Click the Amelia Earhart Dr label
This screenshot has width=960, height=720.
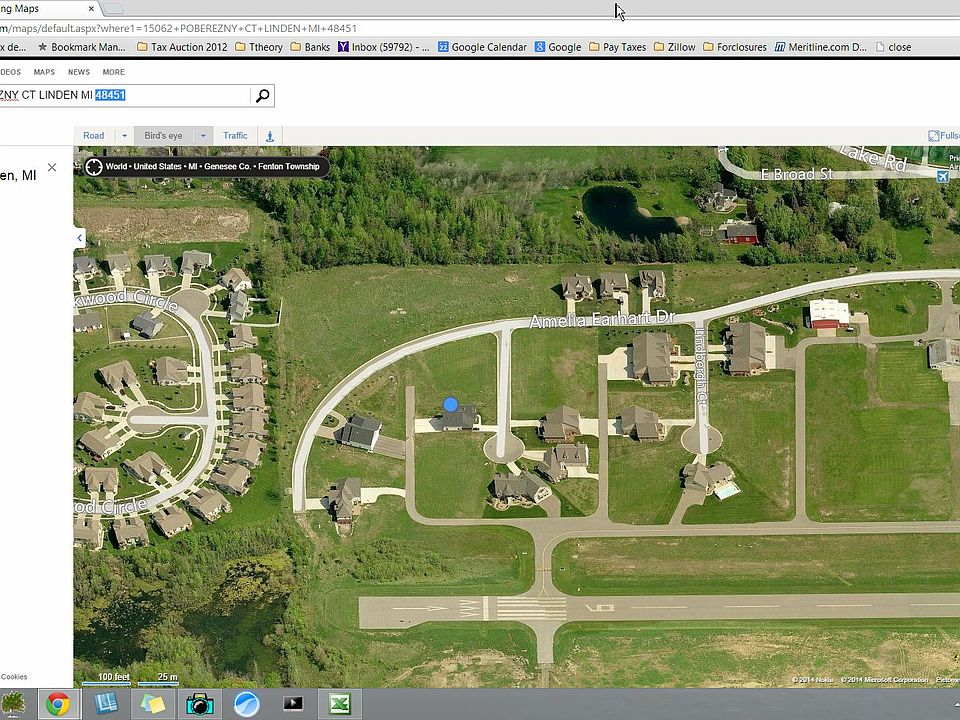[602, 320]
